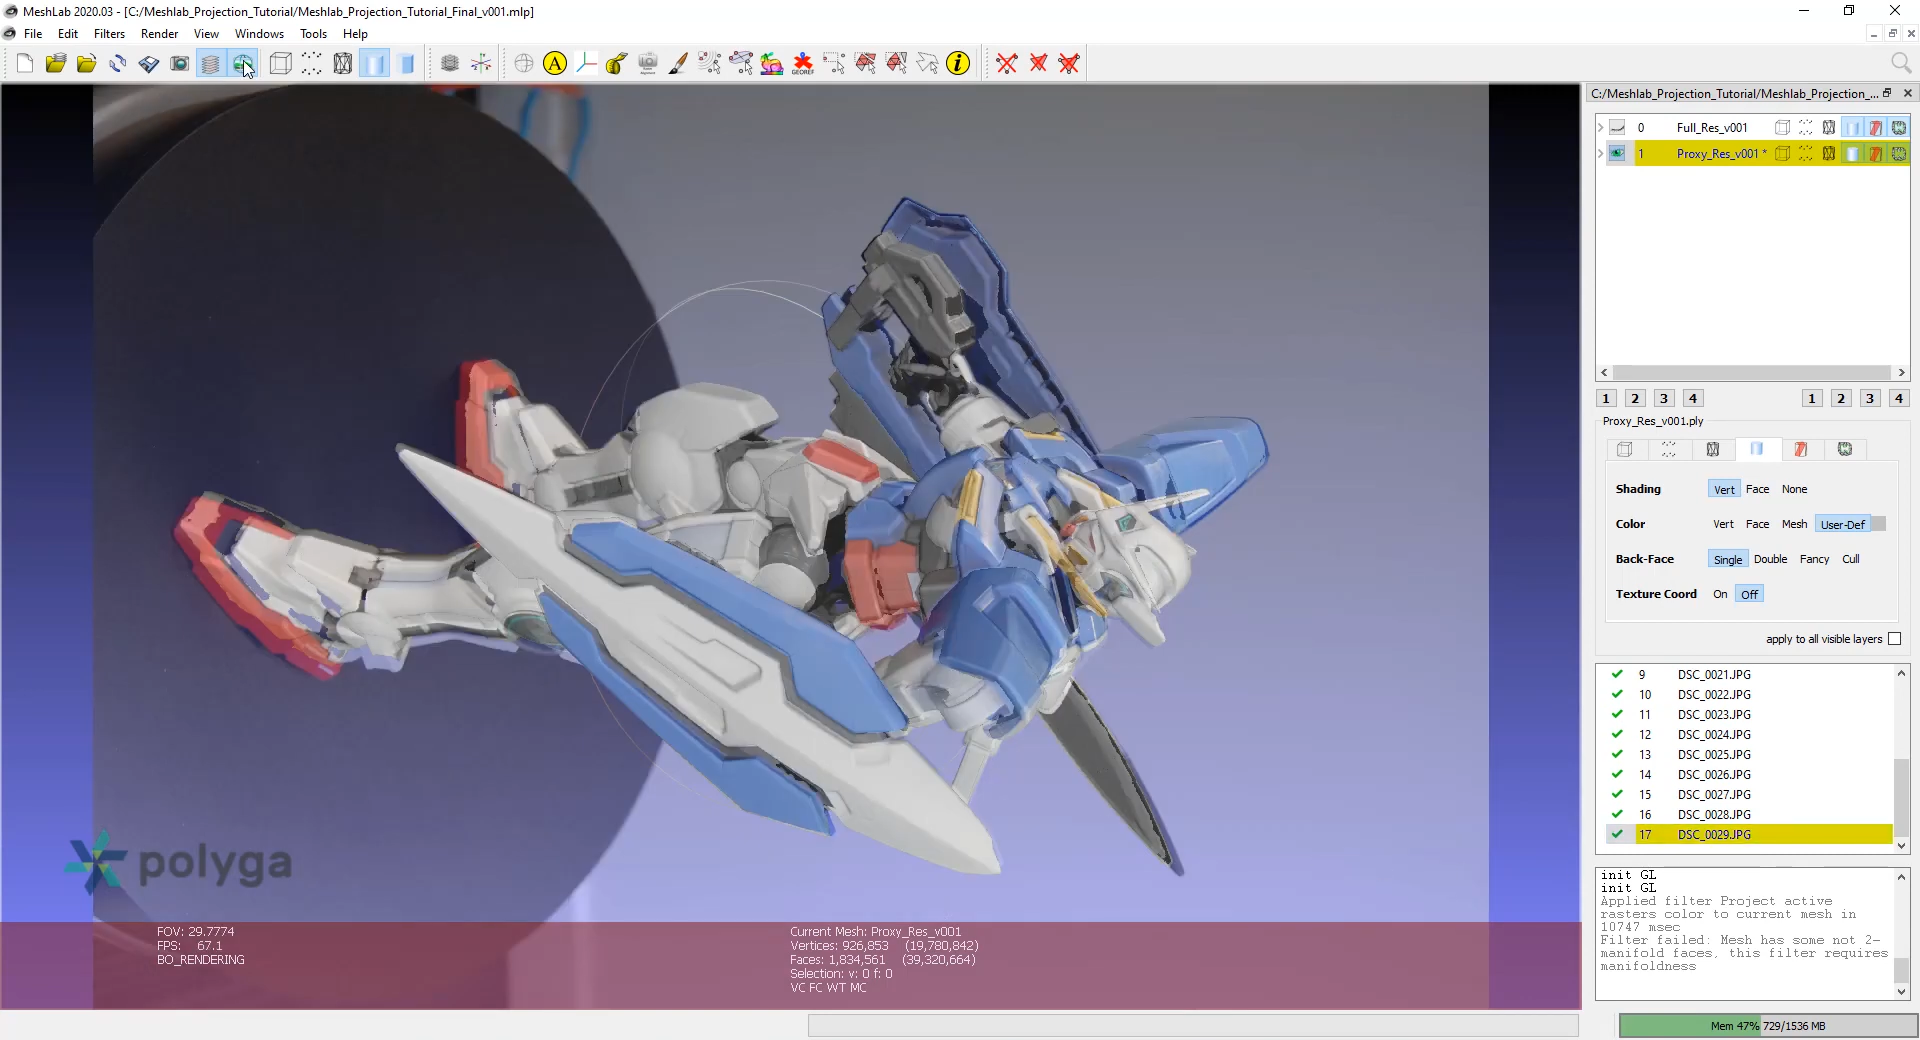Viewport: 1920px width, 1040px height.
Task: Toggle the raster view globe icon
Action: coord(243,64)
